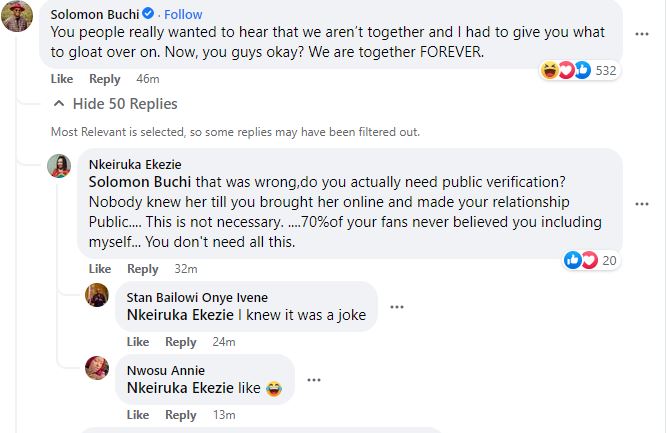Like Solomon Buchi's comment

(x=61, y=79)
